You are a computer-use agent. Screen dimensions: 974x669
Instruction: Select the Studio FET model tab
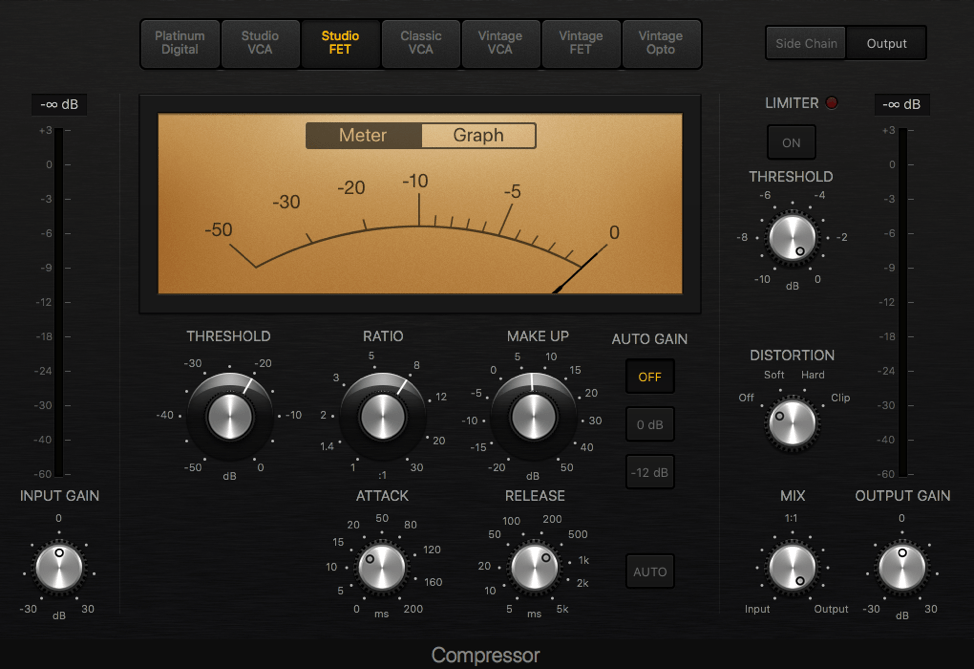tap(340, 43)
